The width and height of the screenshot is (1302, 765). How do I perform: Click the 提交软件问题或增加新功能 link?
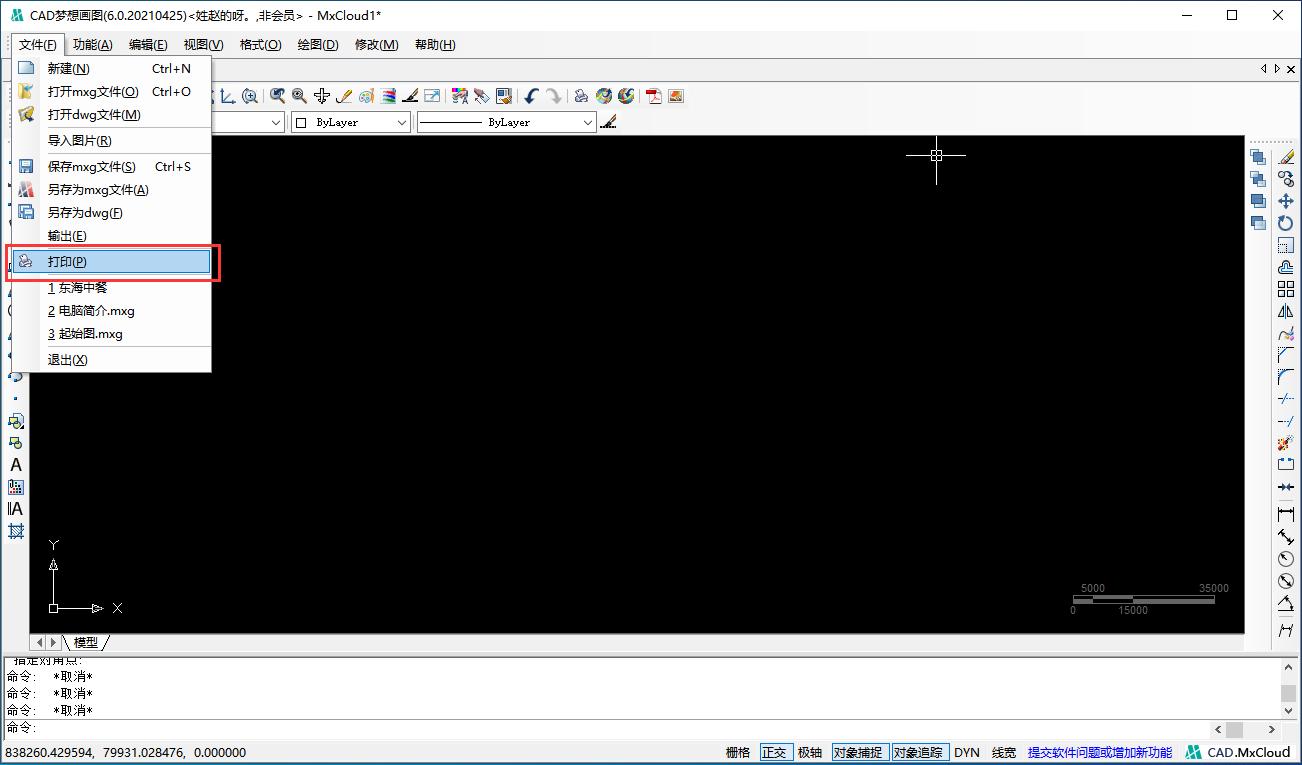pyautogui.click(x=1099, y=752)
